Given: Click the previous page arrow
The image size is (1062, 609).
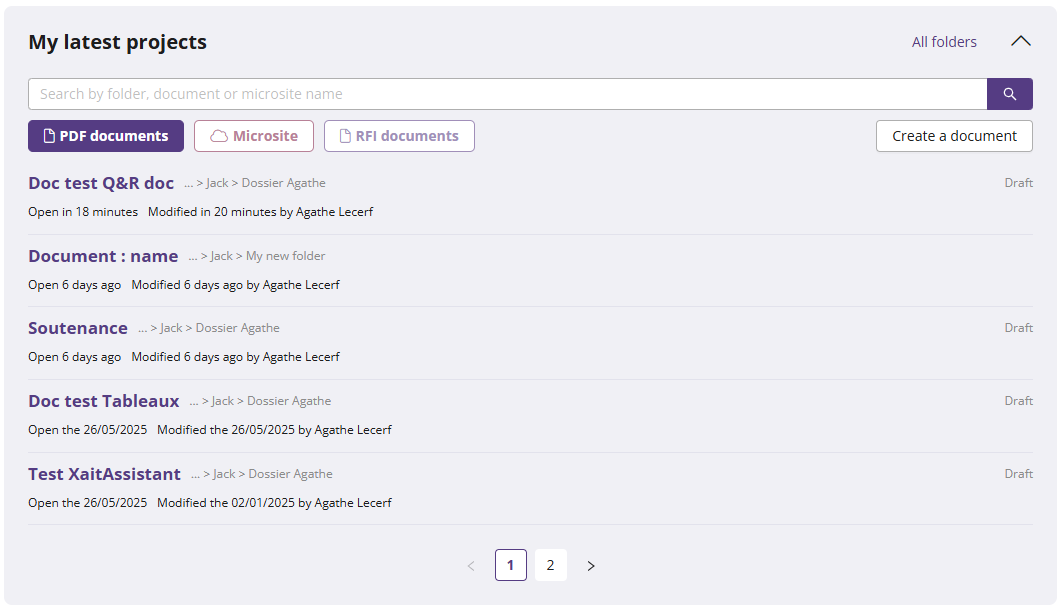Looking at the screenshot, I should point(471,566).
